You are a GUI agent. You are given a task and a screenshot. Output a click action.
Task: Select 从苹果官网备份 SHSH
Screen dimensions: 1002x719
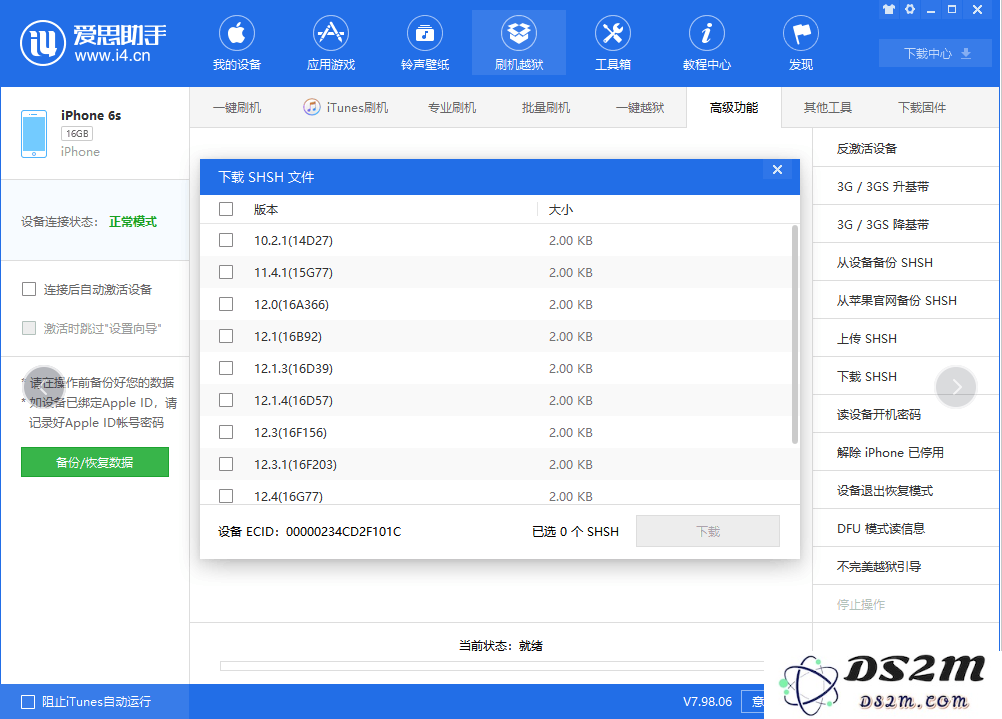tap(906, 300)
